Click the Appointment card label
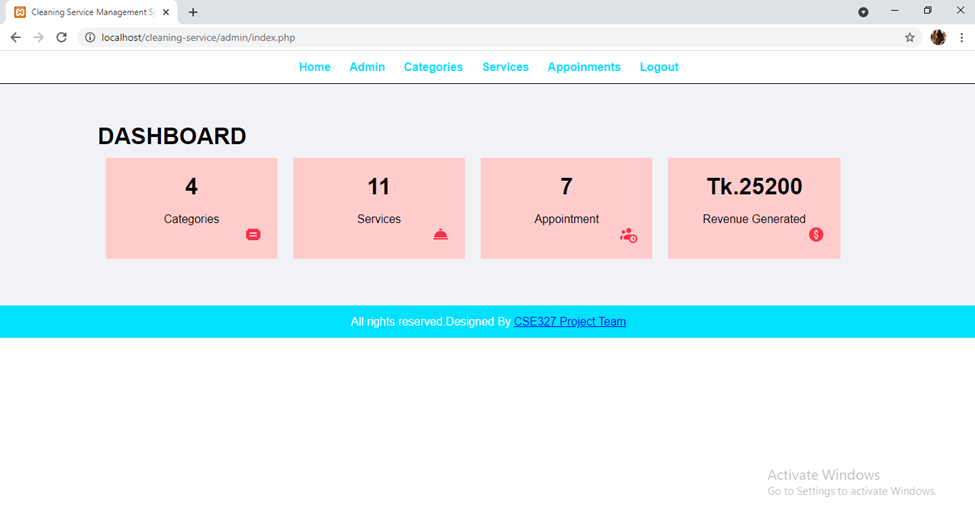Viewport: 975px width, 517px height. tap(566, 219)
